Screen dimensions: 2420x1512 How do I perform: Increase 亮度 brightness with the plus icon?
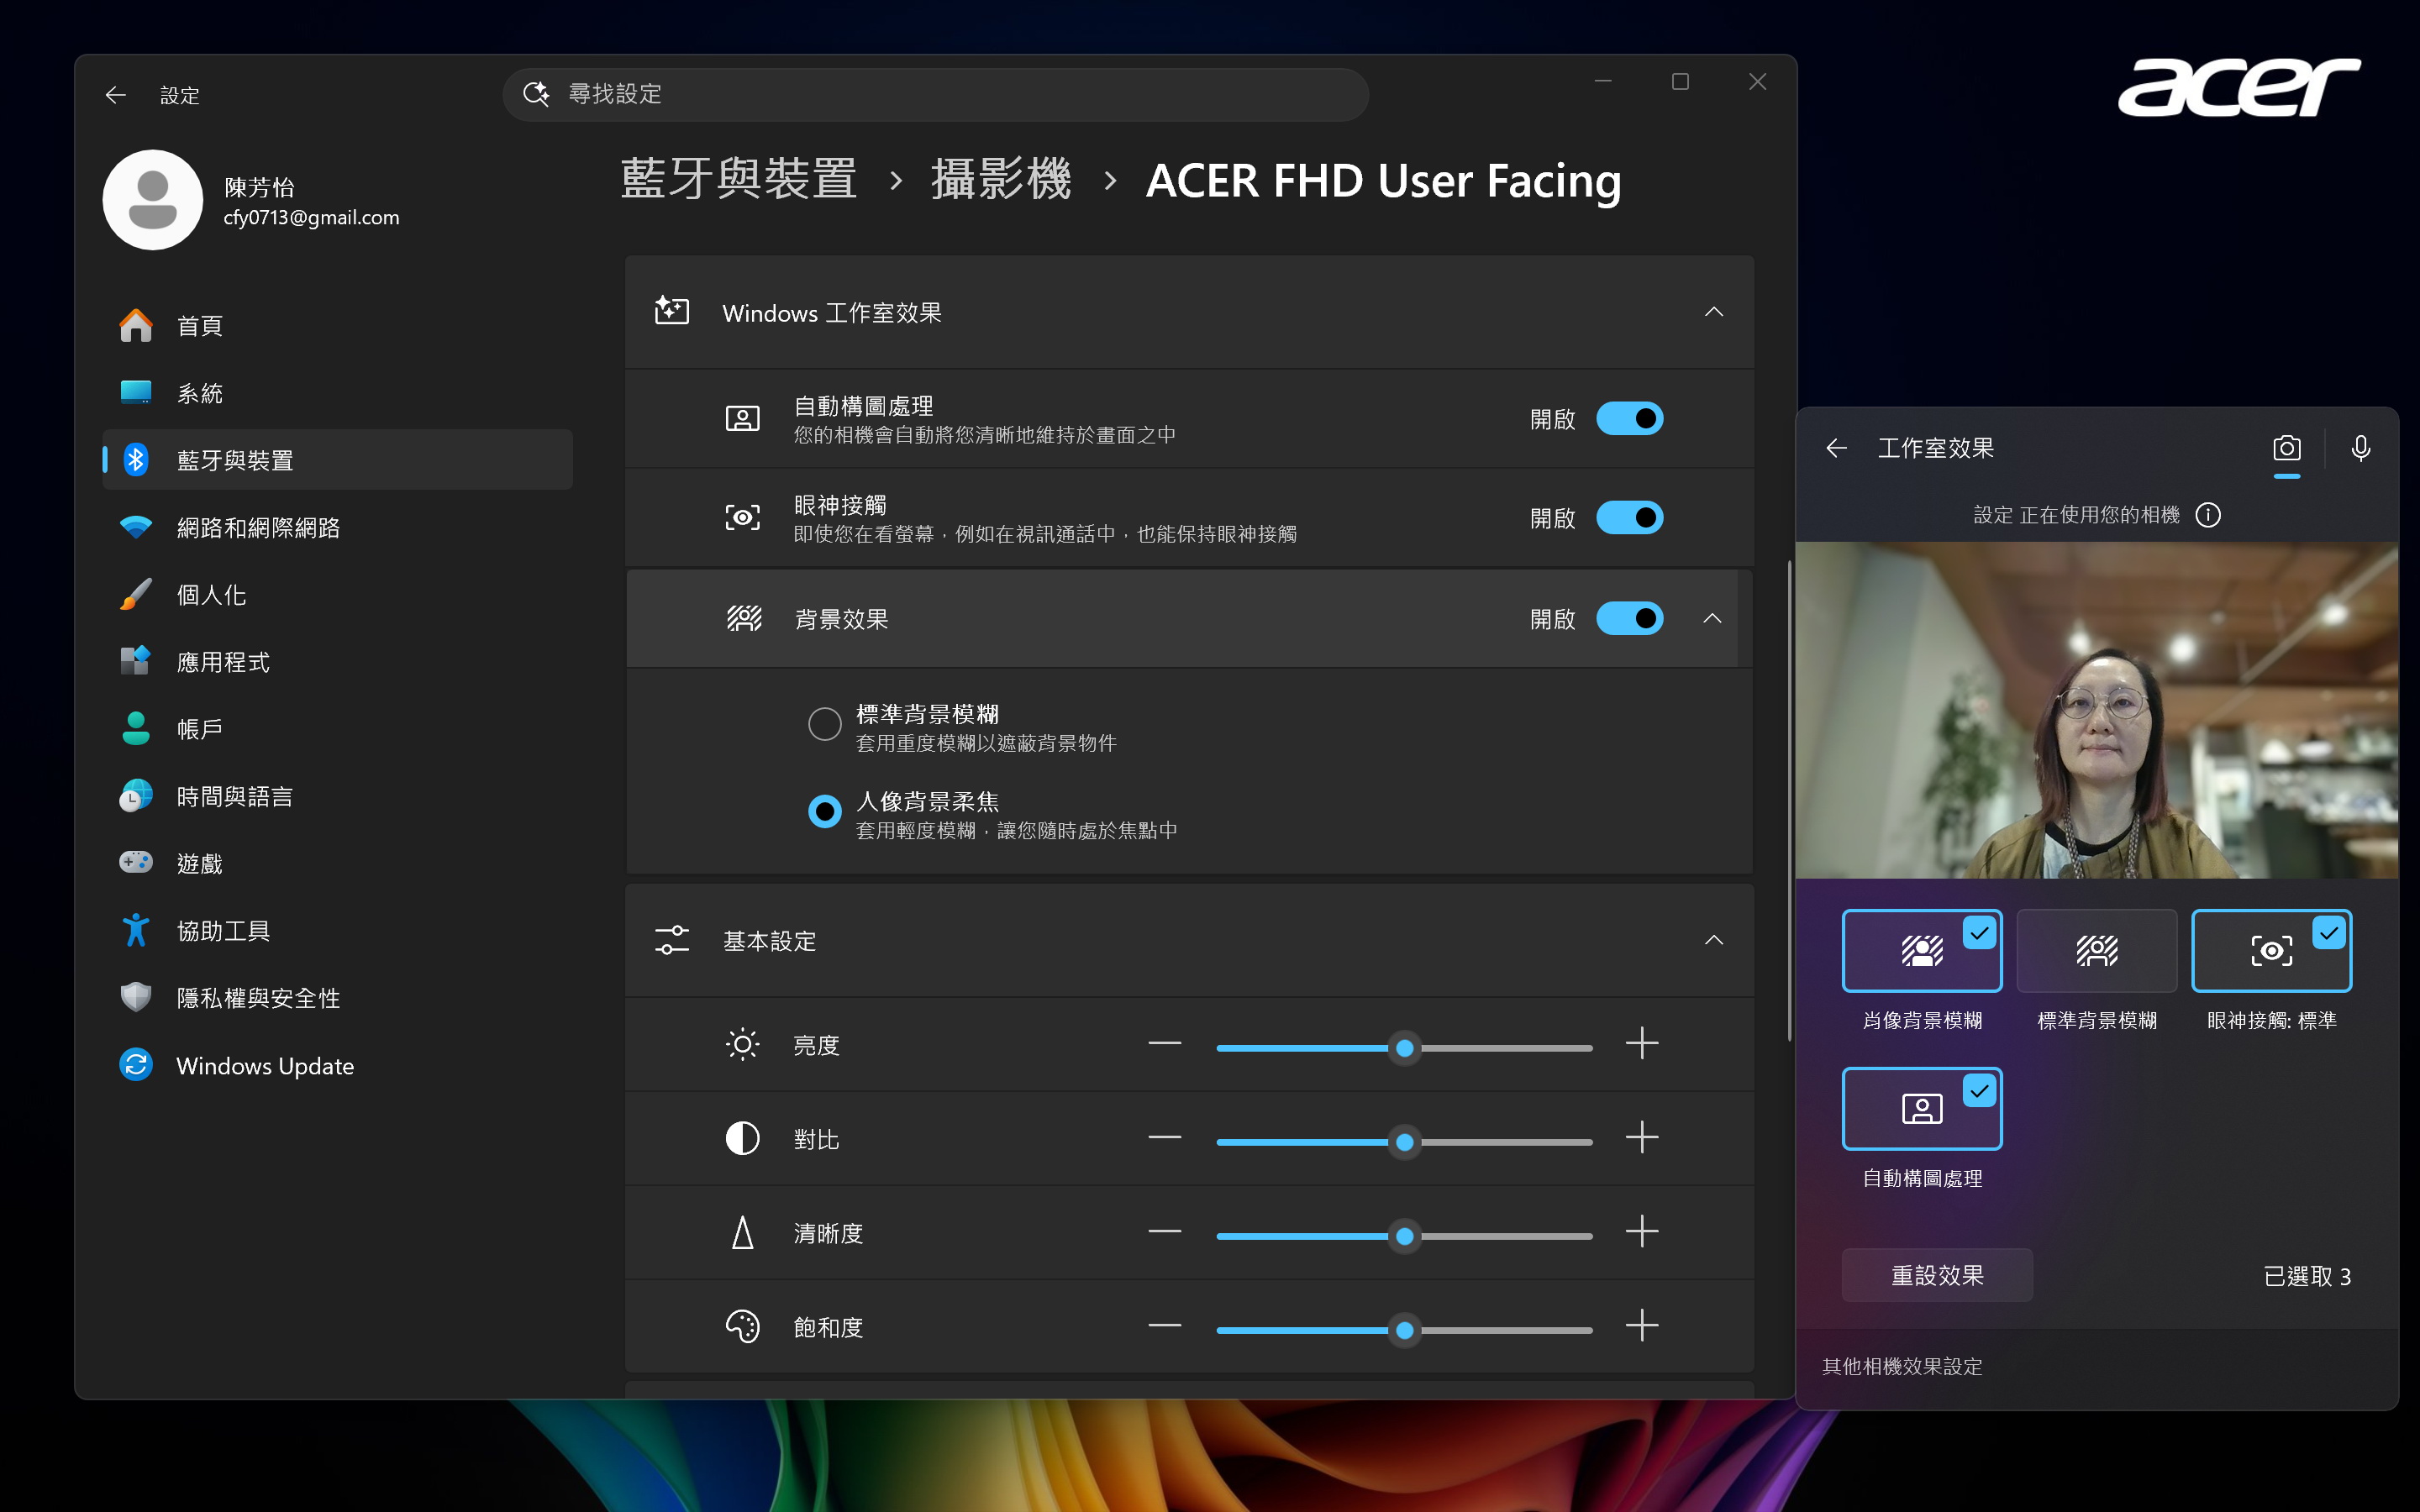pyautogui.click(x=1642, y=1044)
